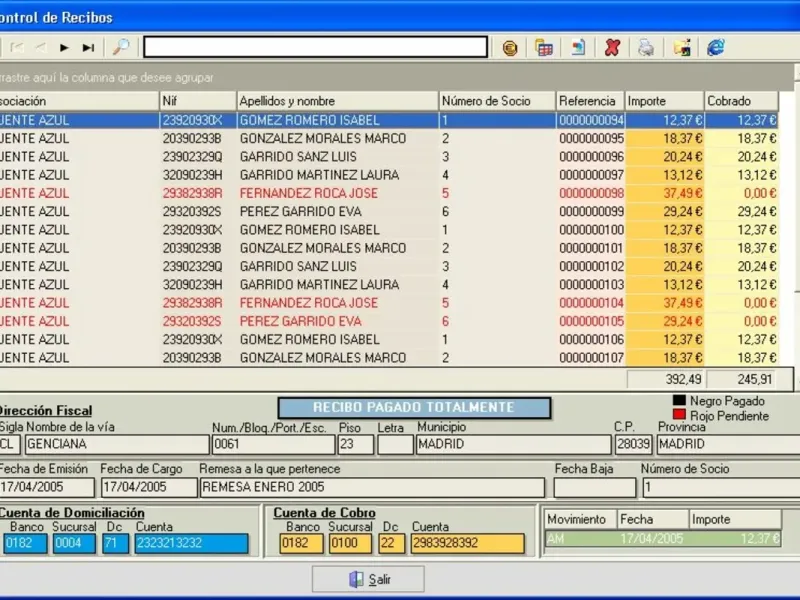Click the magnifying glass search icon
Image resolution: width=800 pixels, height=600 pixels.
pyautogui.click(x=121, y=47)
